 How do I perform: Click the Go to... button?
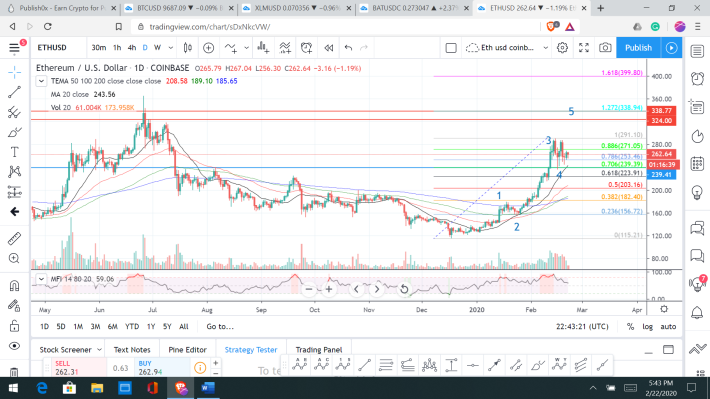point(220,327)
